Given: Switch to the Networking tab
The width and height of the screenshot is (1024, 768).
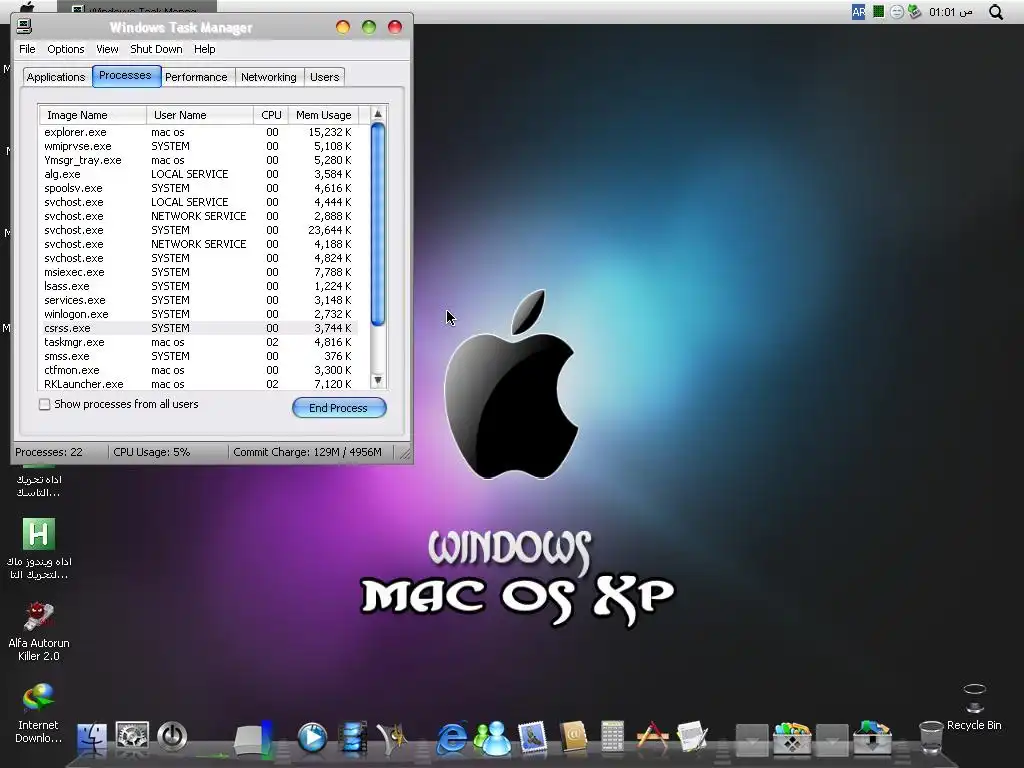Looking at the screenshot, I should [x=268, y=77].
